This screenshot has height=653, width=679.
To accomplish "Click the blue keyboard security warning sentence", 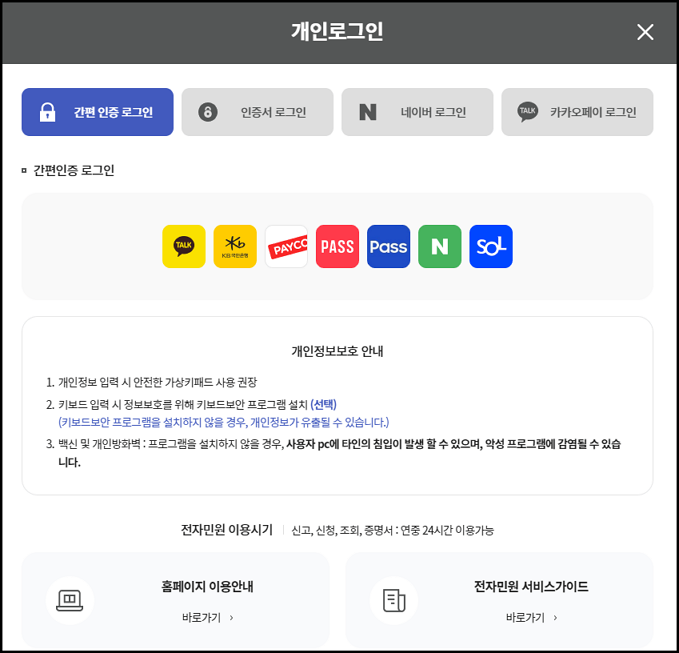I will tap(223, 422).
